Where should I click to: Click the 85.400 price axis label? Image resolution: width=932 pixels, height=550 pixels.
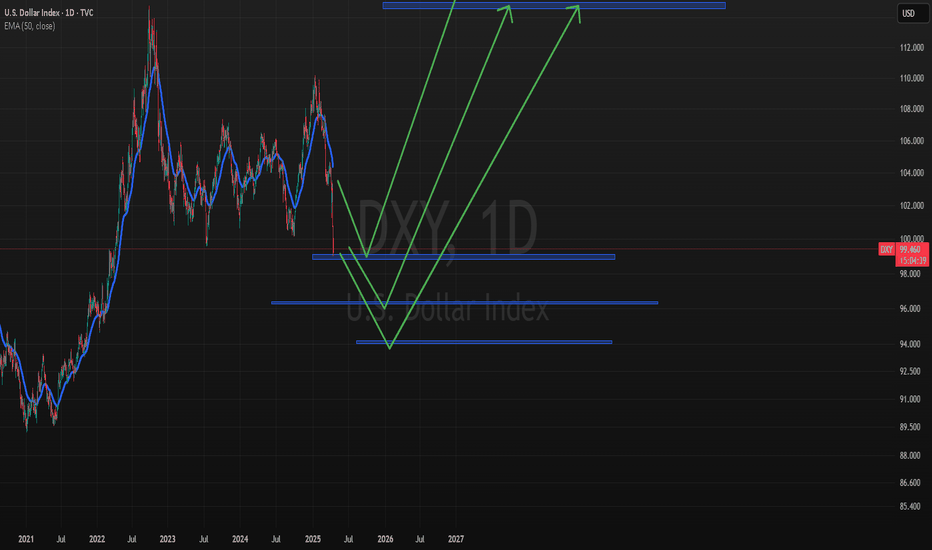910,507
